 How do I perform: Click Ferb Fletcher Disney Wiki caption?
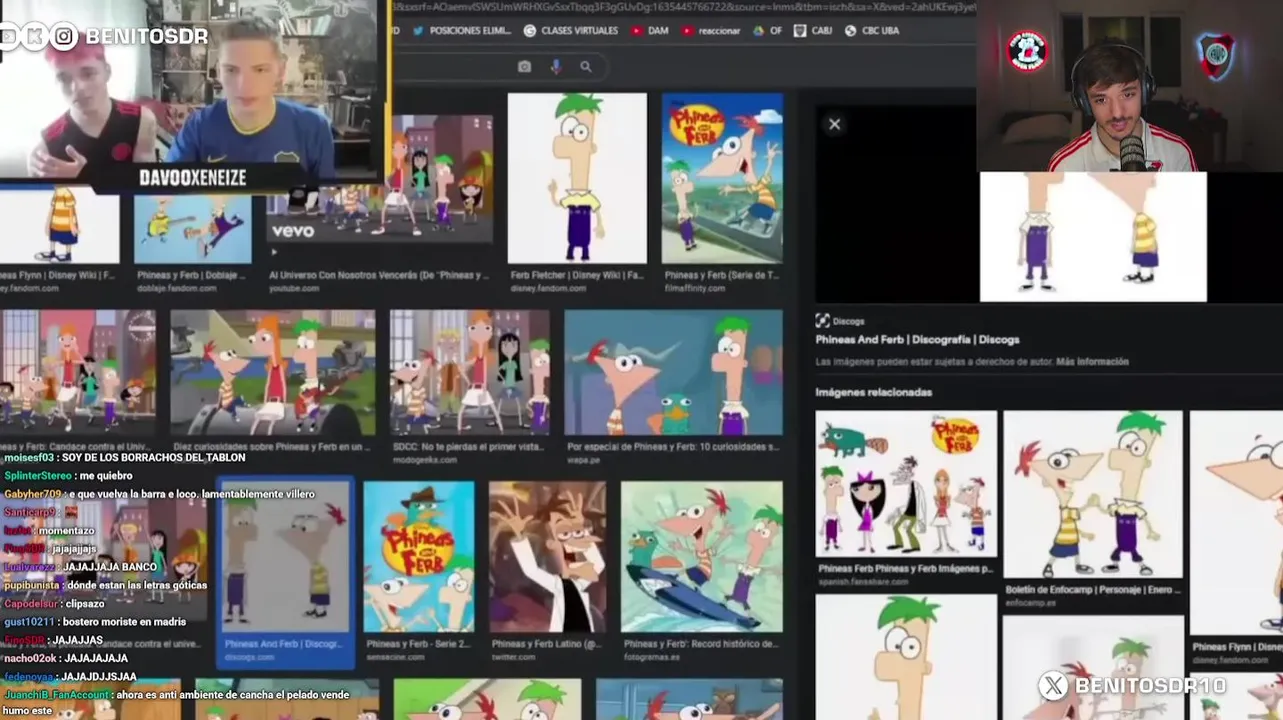coord(577,275)
